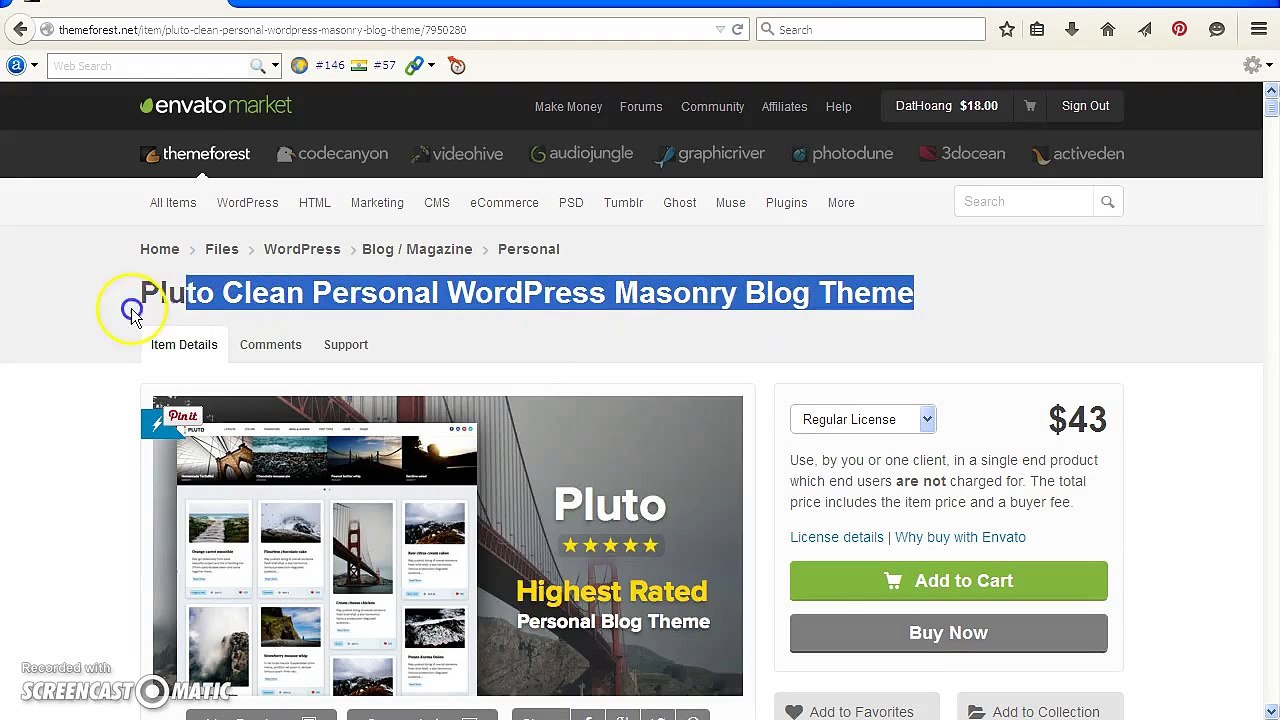Open the Plugins category menu
Screen dimensions: 1280x720
[x=786, y=203]
